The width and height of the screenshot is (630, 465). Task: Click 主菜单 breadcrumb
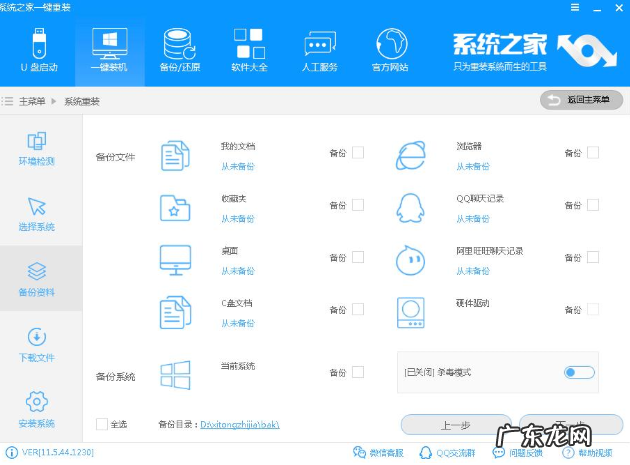tap(32, 101)
